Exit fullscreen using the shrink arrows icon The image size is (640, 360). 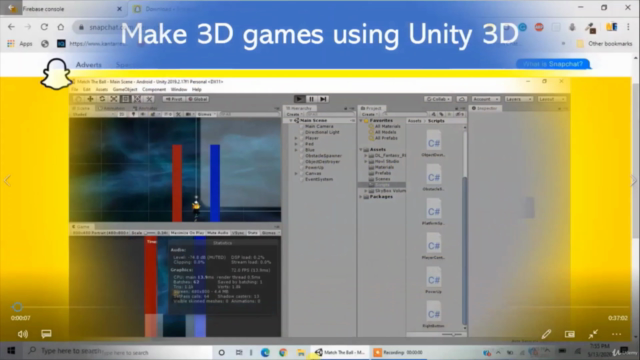pos(593,334)
